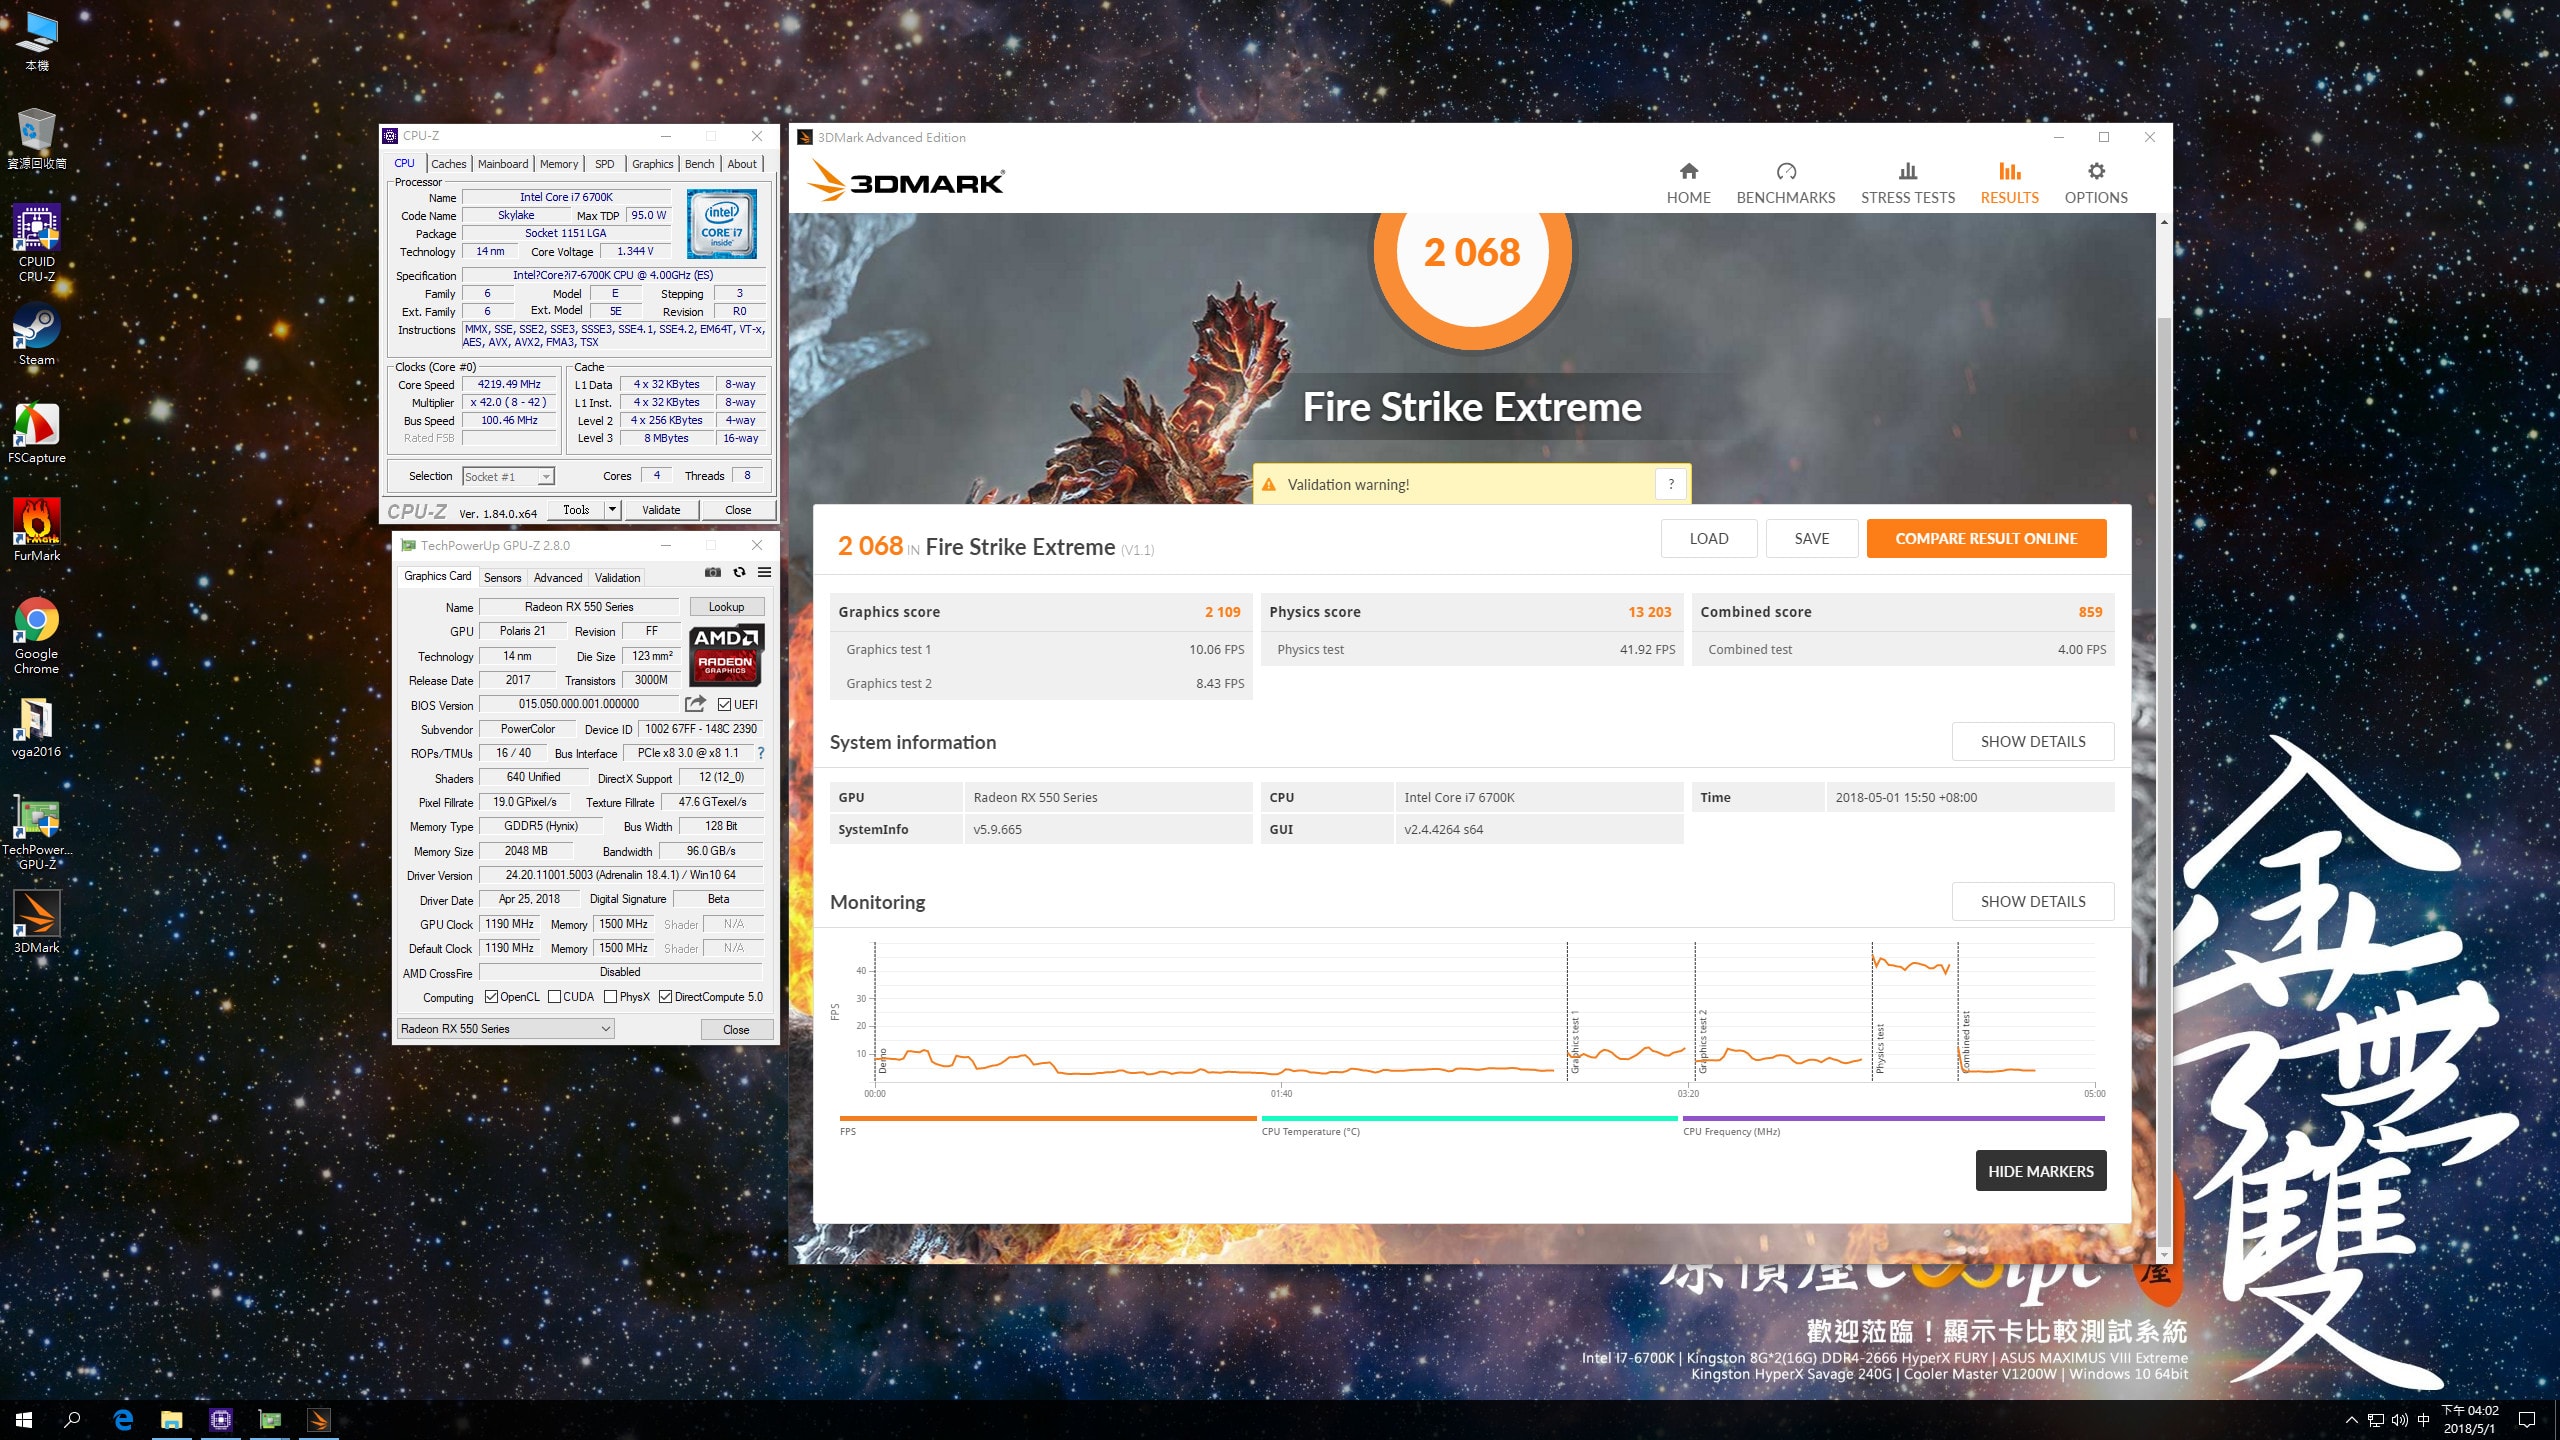
Task: Toggle UEFI checkbox in GPU-Z
Action: [x=724, y=705]
